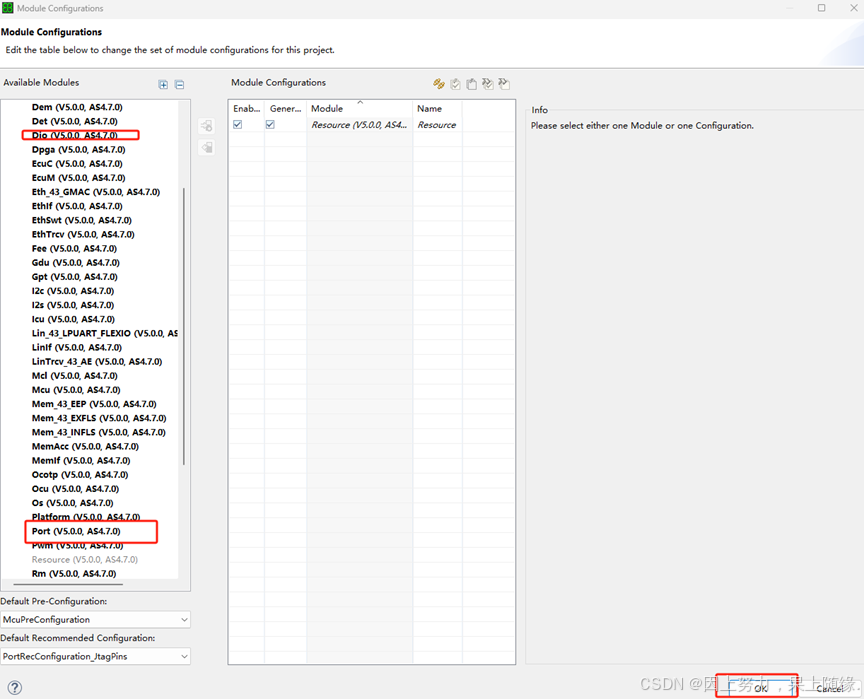Click the double-arrow blank clipboard toolbar icon
Image resolution: width=864 pixels, height=699 pixels.
[x=504, y=84]
